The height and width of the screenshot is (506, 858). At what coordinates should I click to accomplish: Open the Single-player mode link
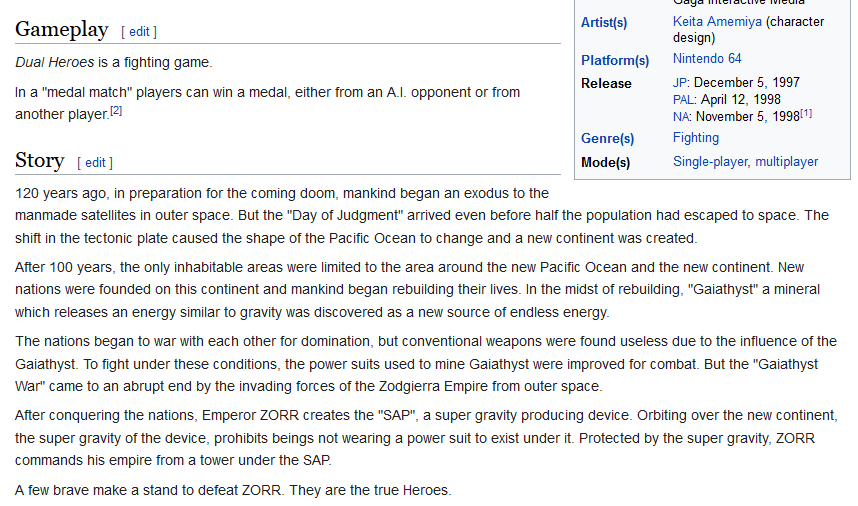pyautogui.click(x=710, y=162)
